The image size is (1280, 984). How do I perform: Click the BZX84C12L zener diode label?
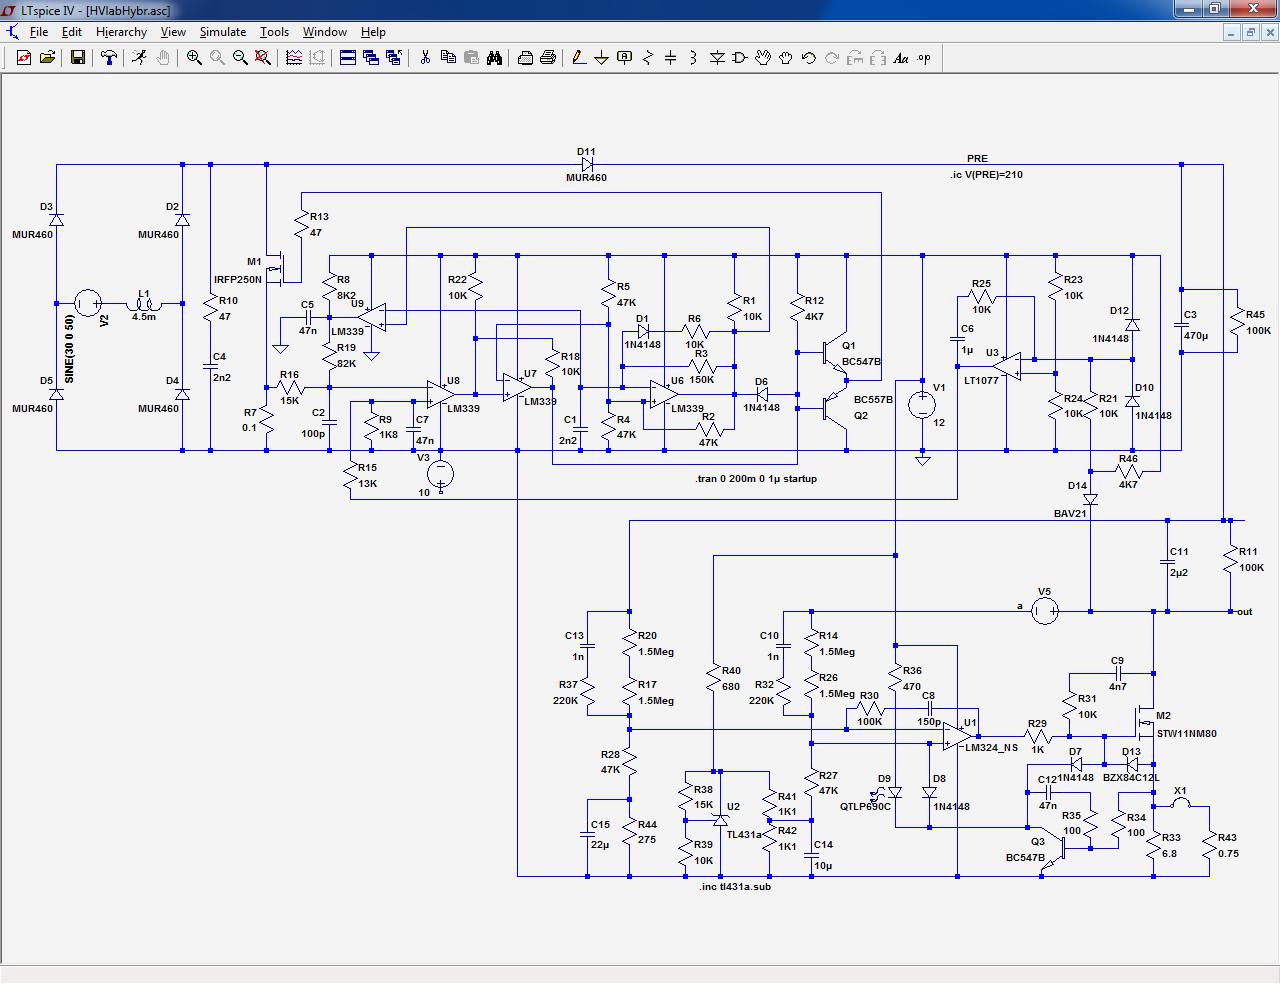1131,778
